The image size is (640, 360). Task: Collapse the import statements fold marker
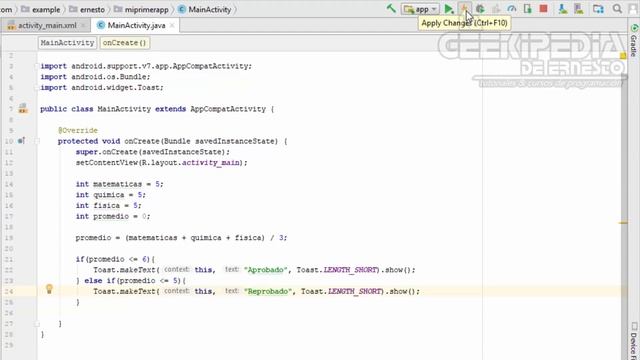tap(37, 66)
